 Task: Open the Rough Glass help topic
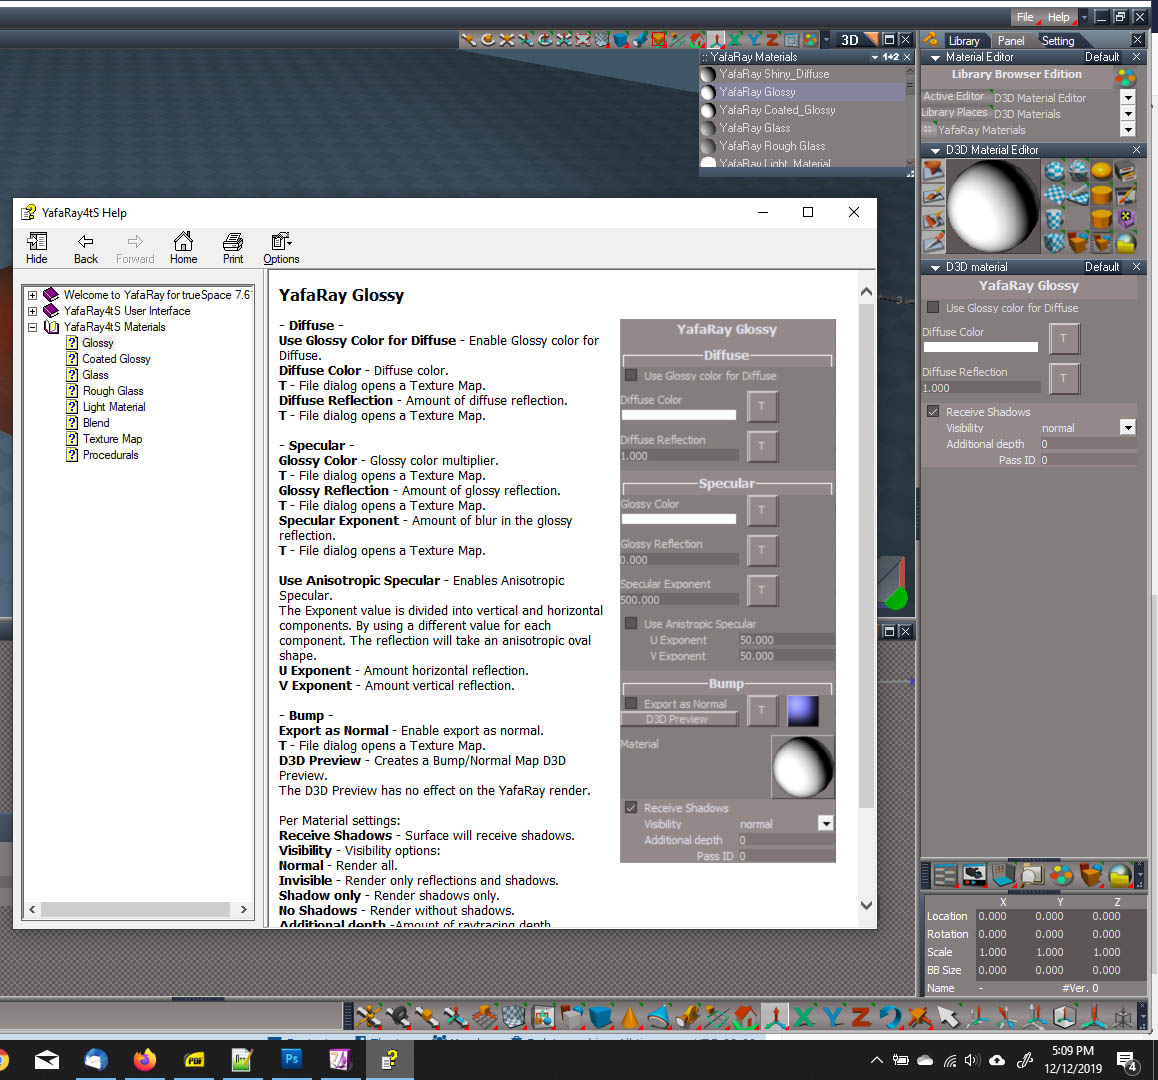[x=113, y=391]
